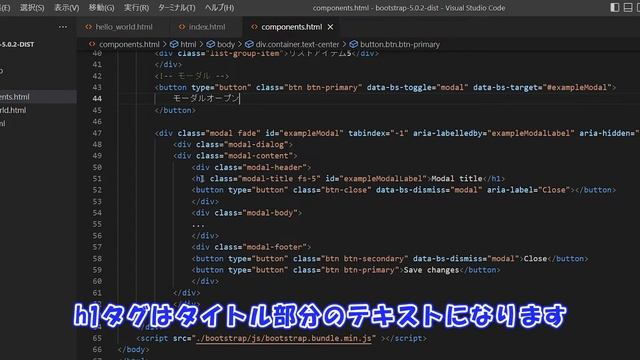Click body breadcrumb symbol icon
The image size is (640, 360).
(x=211, y=44)
